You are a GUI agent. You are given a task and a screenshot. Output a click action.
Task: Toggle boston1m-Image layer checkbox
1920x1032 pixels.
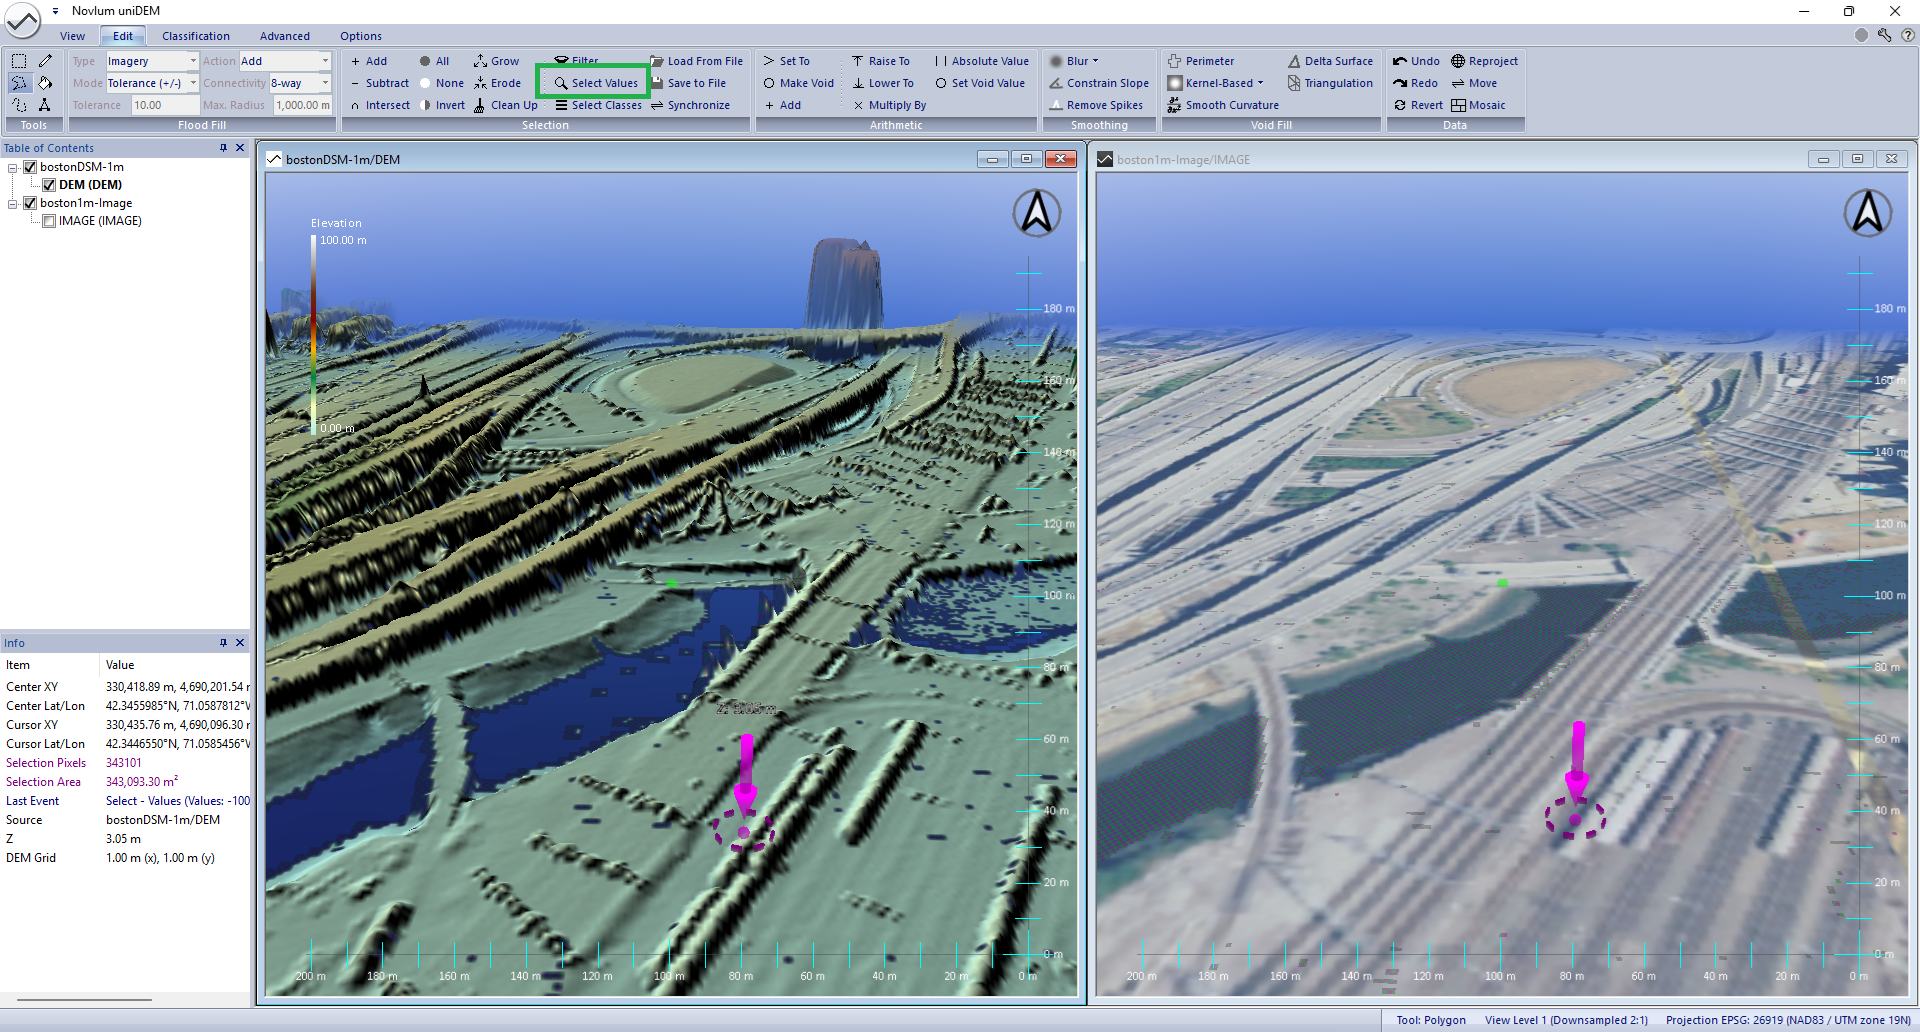pyautogui.click(x=30, y=203)
